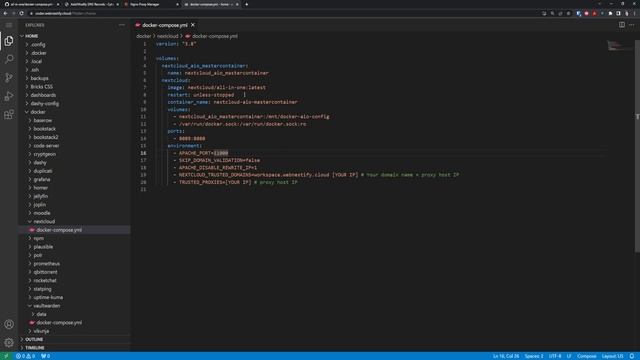640x360 pixels.
Task: Click the forwarded ports status item
Action: [45, 356]
